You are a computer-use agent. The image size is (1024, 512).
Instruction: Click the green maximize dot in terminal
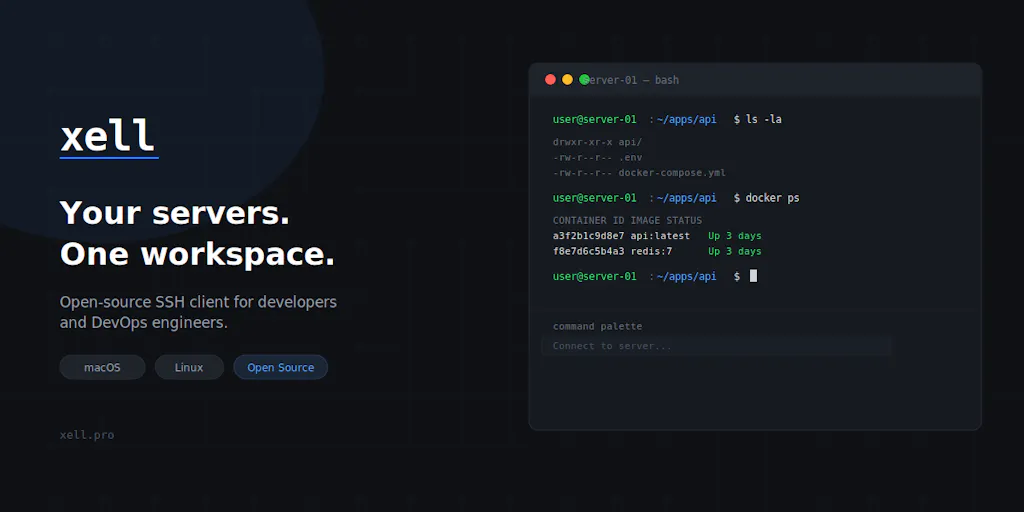584,80
